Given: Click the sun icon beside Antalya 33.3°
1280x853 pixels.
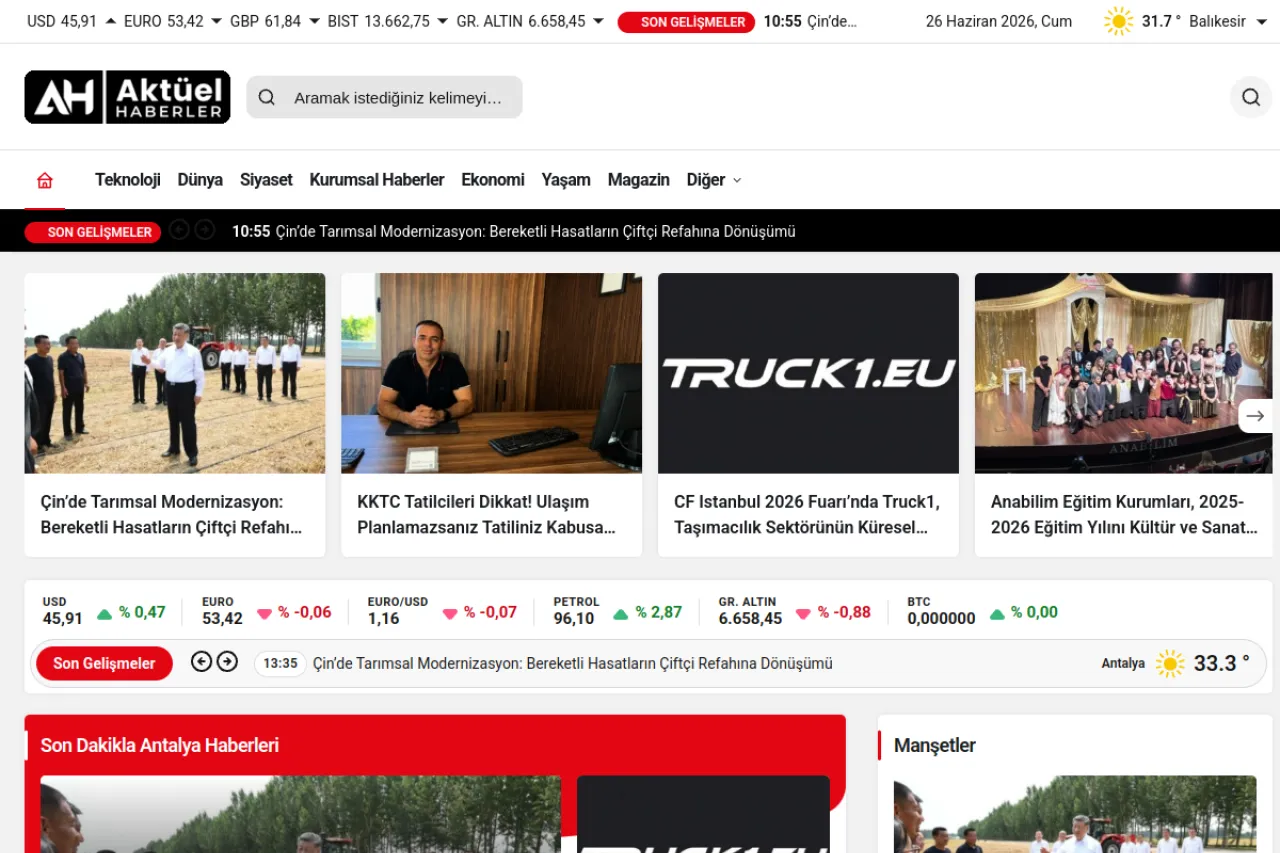Looking at the screenshot, I should tap(1170, 663).
